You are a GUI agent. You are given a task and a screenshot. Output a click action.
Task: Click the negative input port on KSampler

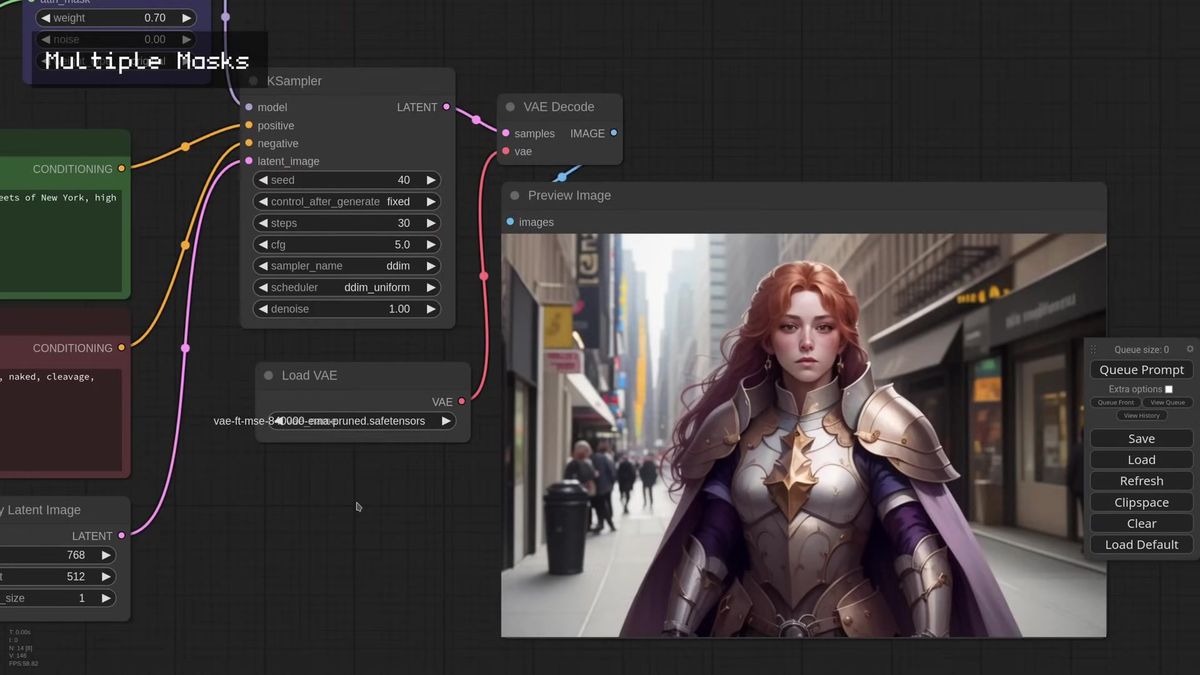tap(249, 143)
